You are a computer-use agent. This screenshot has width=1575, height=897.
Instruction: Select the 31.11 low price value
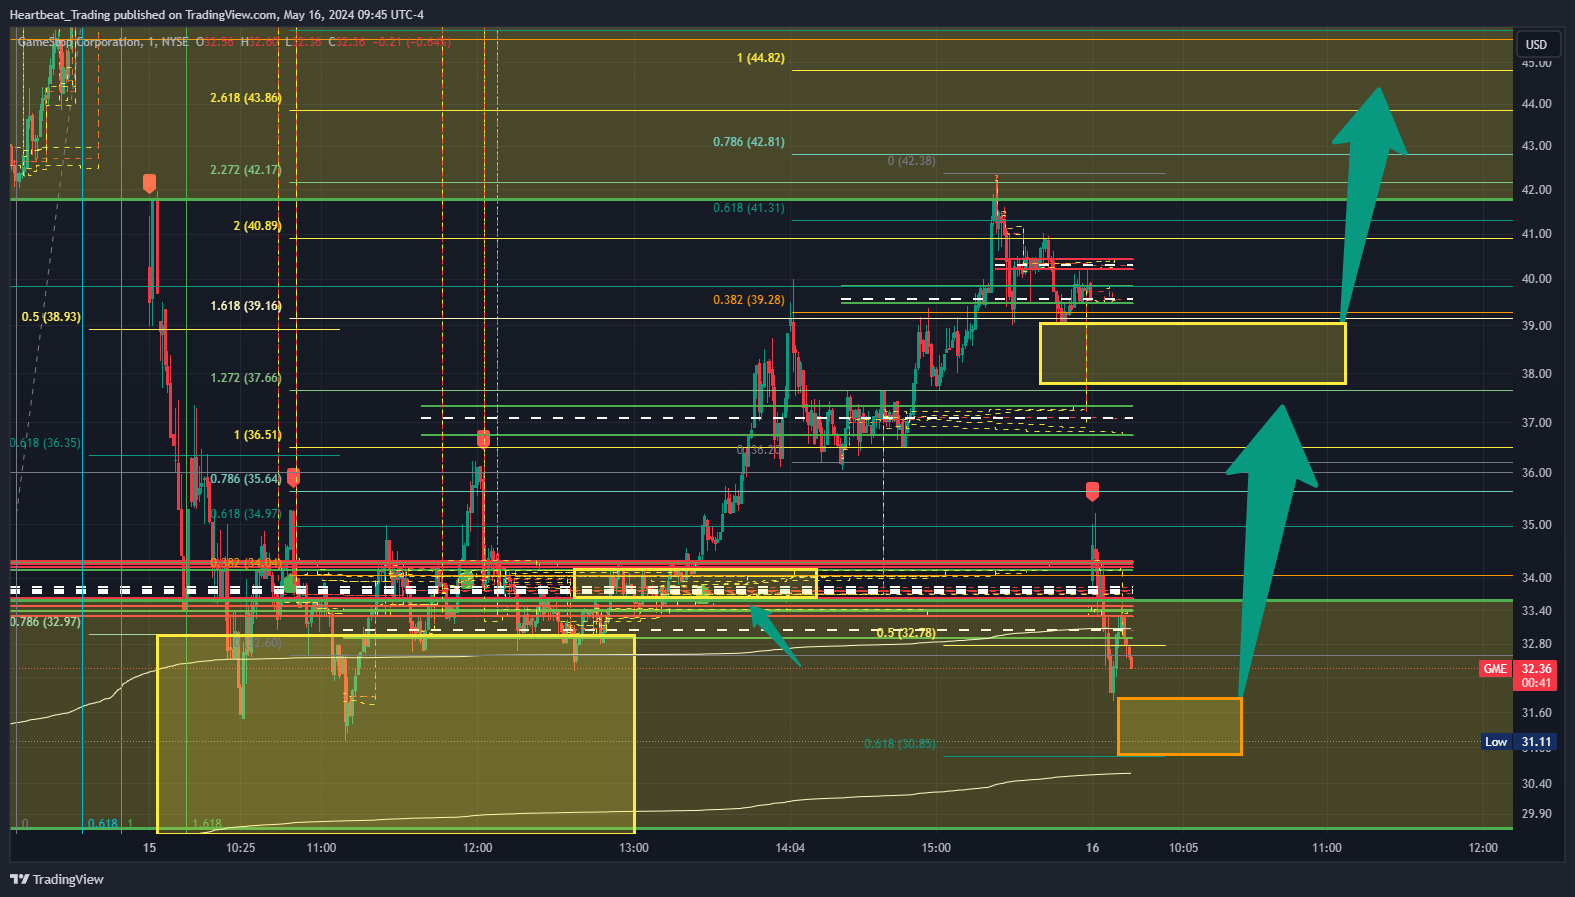coord(1536,742)
